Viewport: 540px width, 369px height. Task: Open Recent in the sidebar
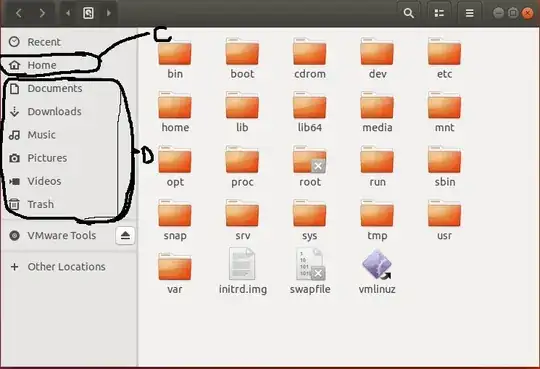(x=69, y=42)
